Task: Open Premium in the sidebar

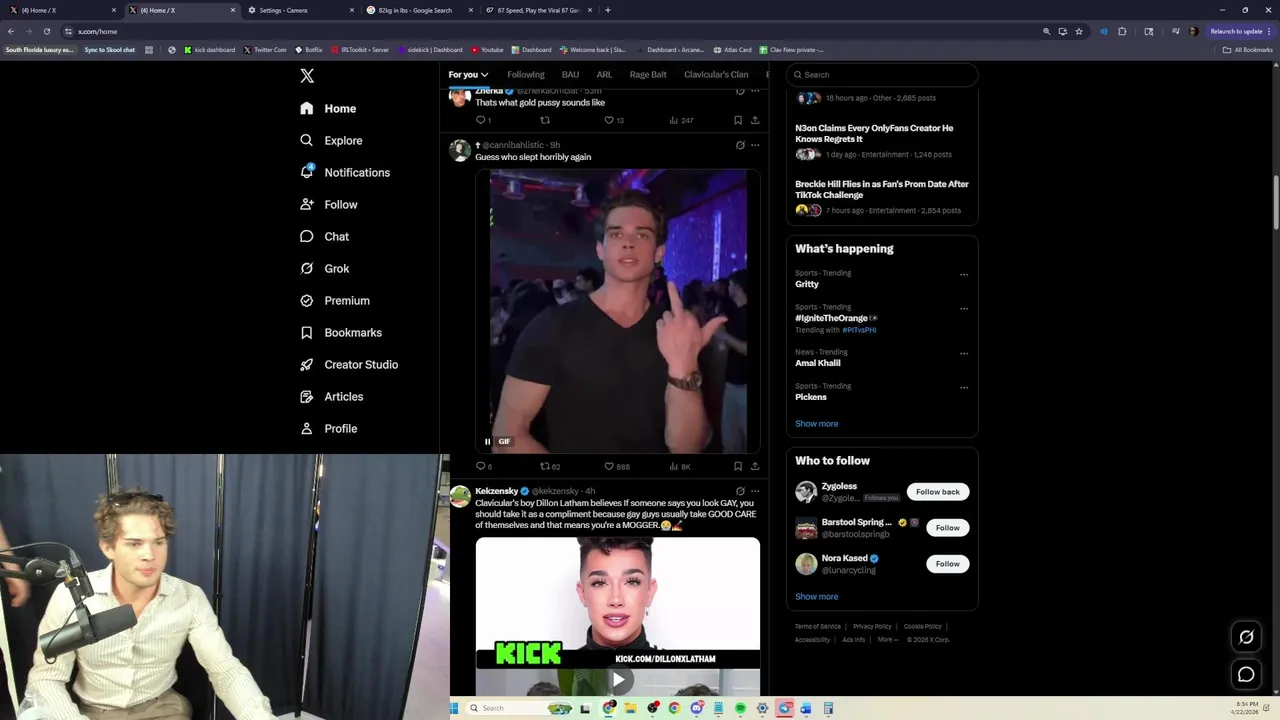Action: tap(335, 300)
